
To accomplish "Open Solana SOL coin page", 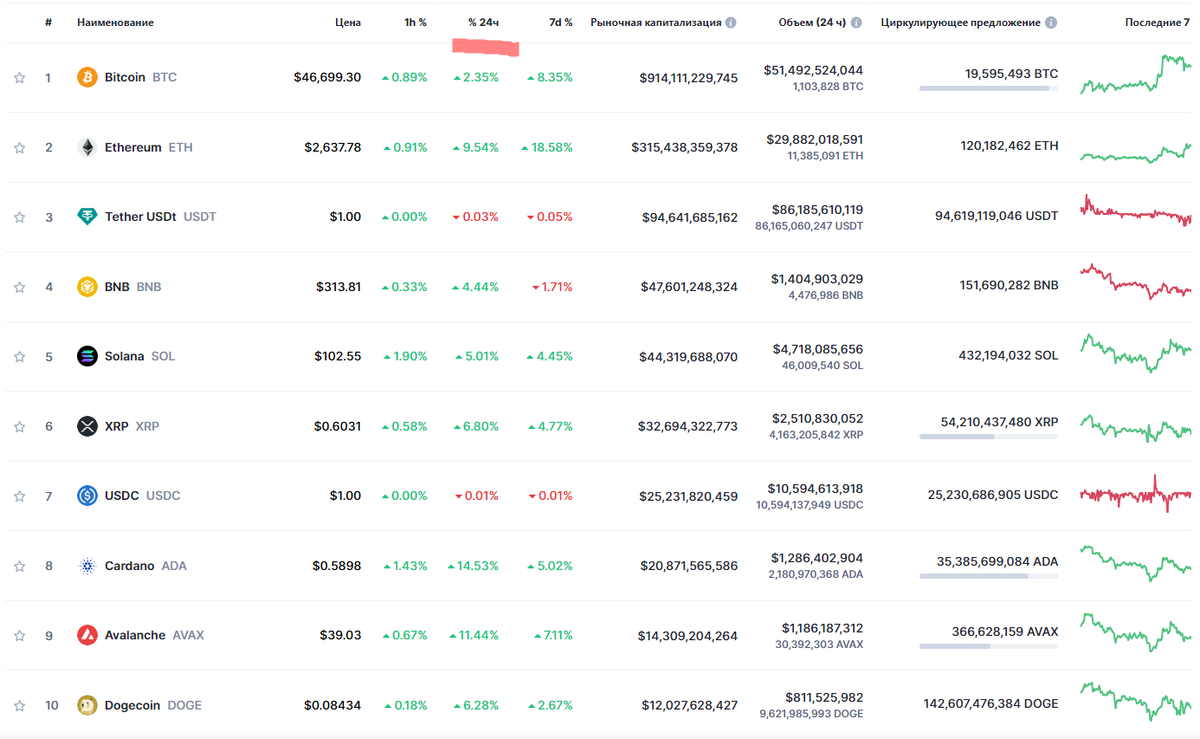I will point(140,356).
